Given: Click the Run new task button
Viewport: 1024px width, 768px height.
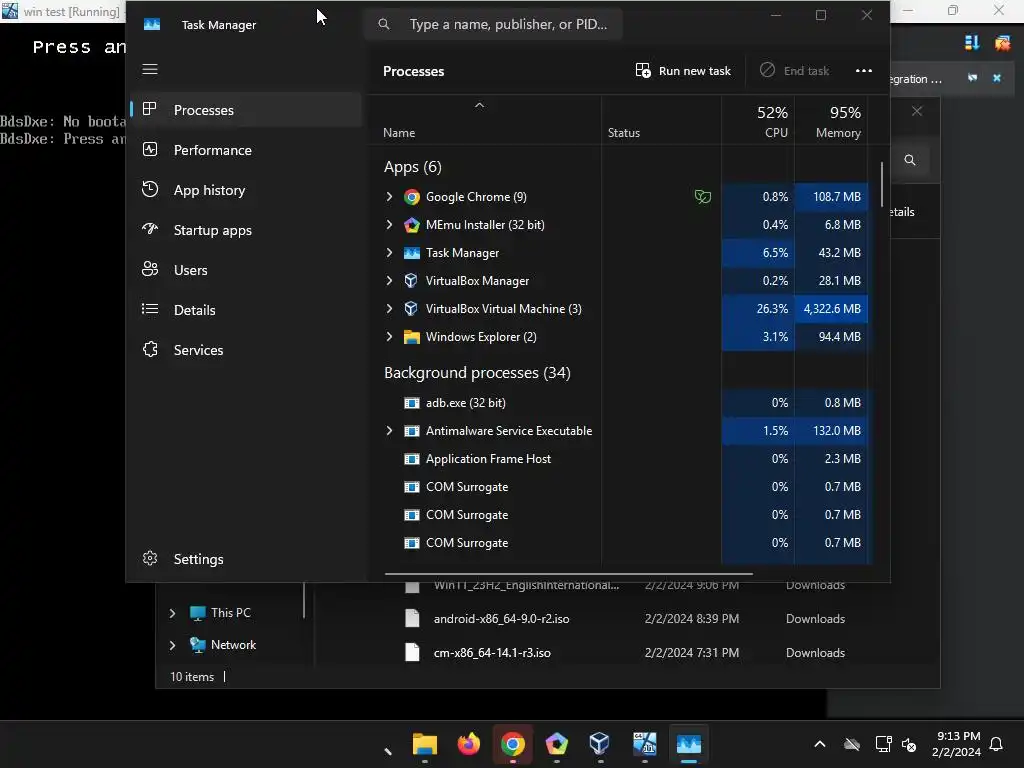Looking at the screenshot, I should coord(682,71).
